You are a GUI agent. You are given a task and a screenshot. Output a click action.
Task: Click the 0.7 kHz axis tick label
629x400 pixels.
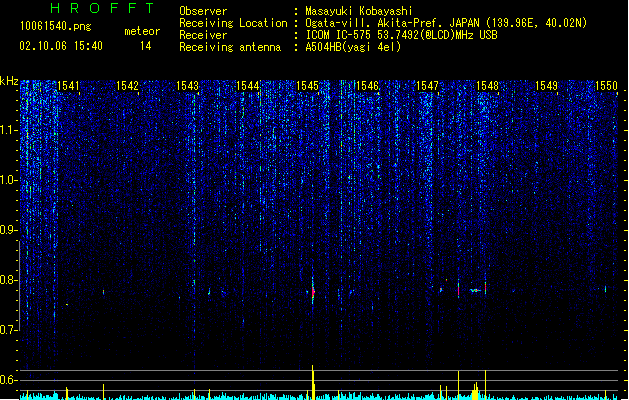(x=9, y=330)
